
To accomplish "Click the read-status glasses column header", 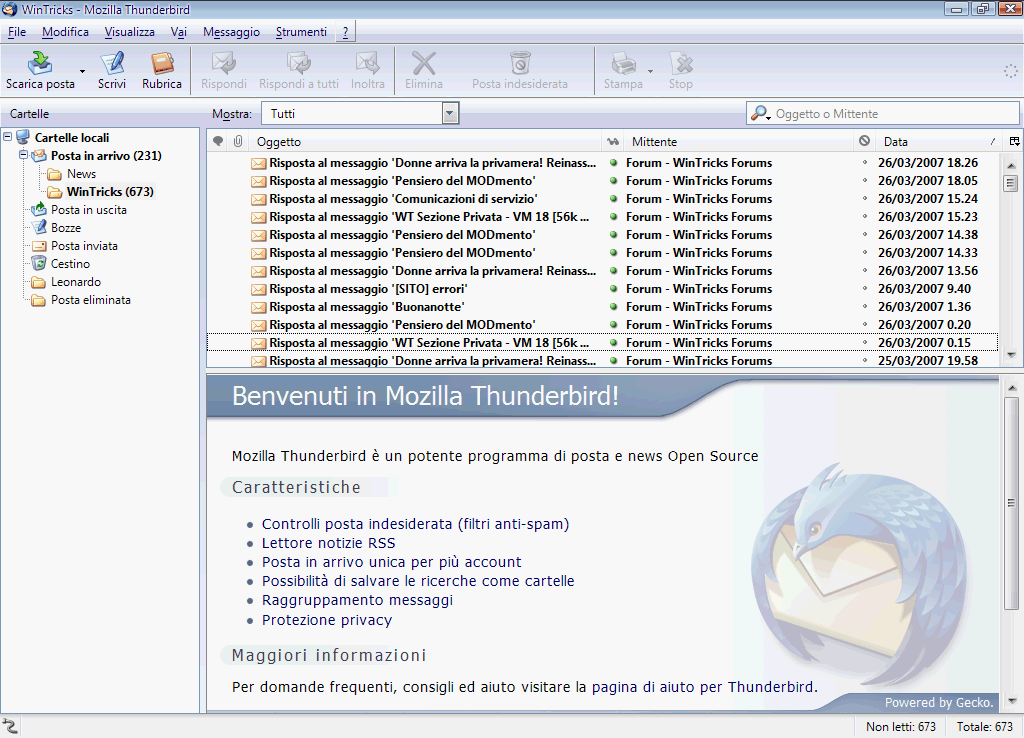I will pyautogui.click(x=613, y=141).
